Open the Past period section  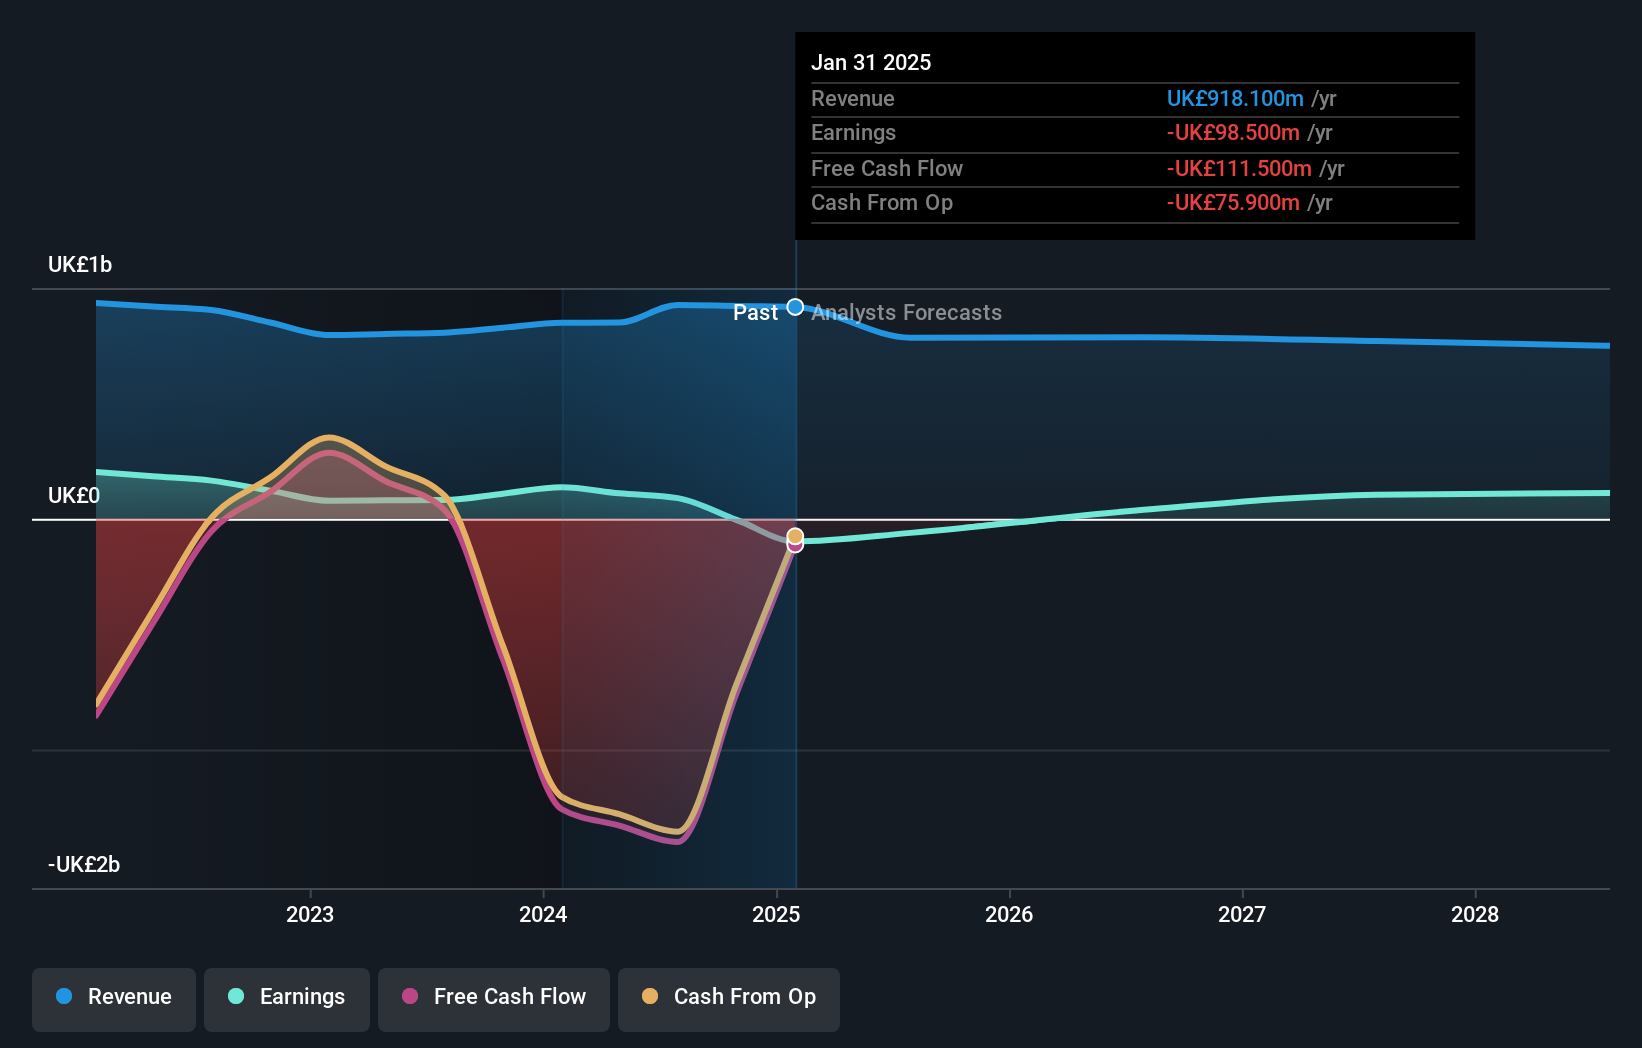757,312
